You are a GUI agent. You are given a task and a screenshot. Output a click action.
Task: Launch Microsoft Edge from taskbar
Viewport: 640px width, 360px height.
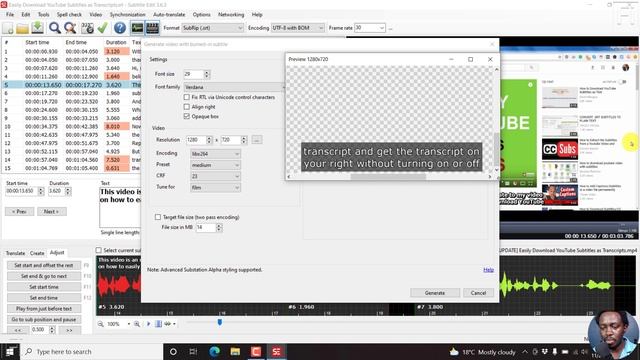pos(214,351)
